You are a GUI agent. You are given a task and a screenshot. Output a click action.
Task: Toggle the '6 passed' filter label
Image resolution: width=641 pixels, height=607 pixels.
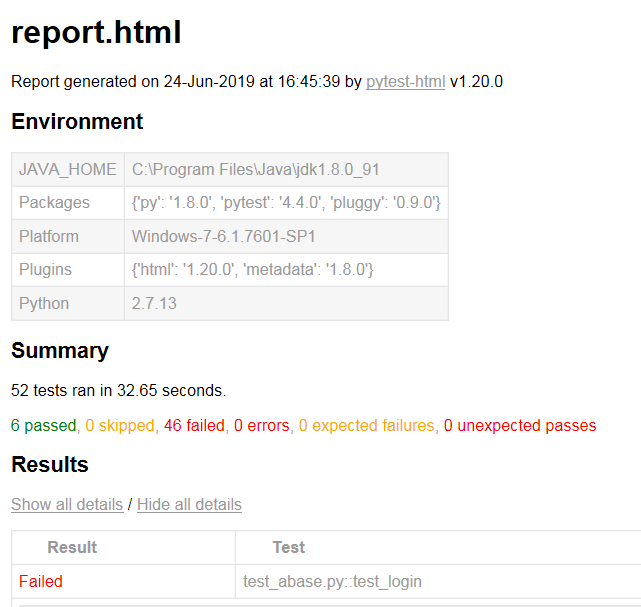click(x=43, y=426)
